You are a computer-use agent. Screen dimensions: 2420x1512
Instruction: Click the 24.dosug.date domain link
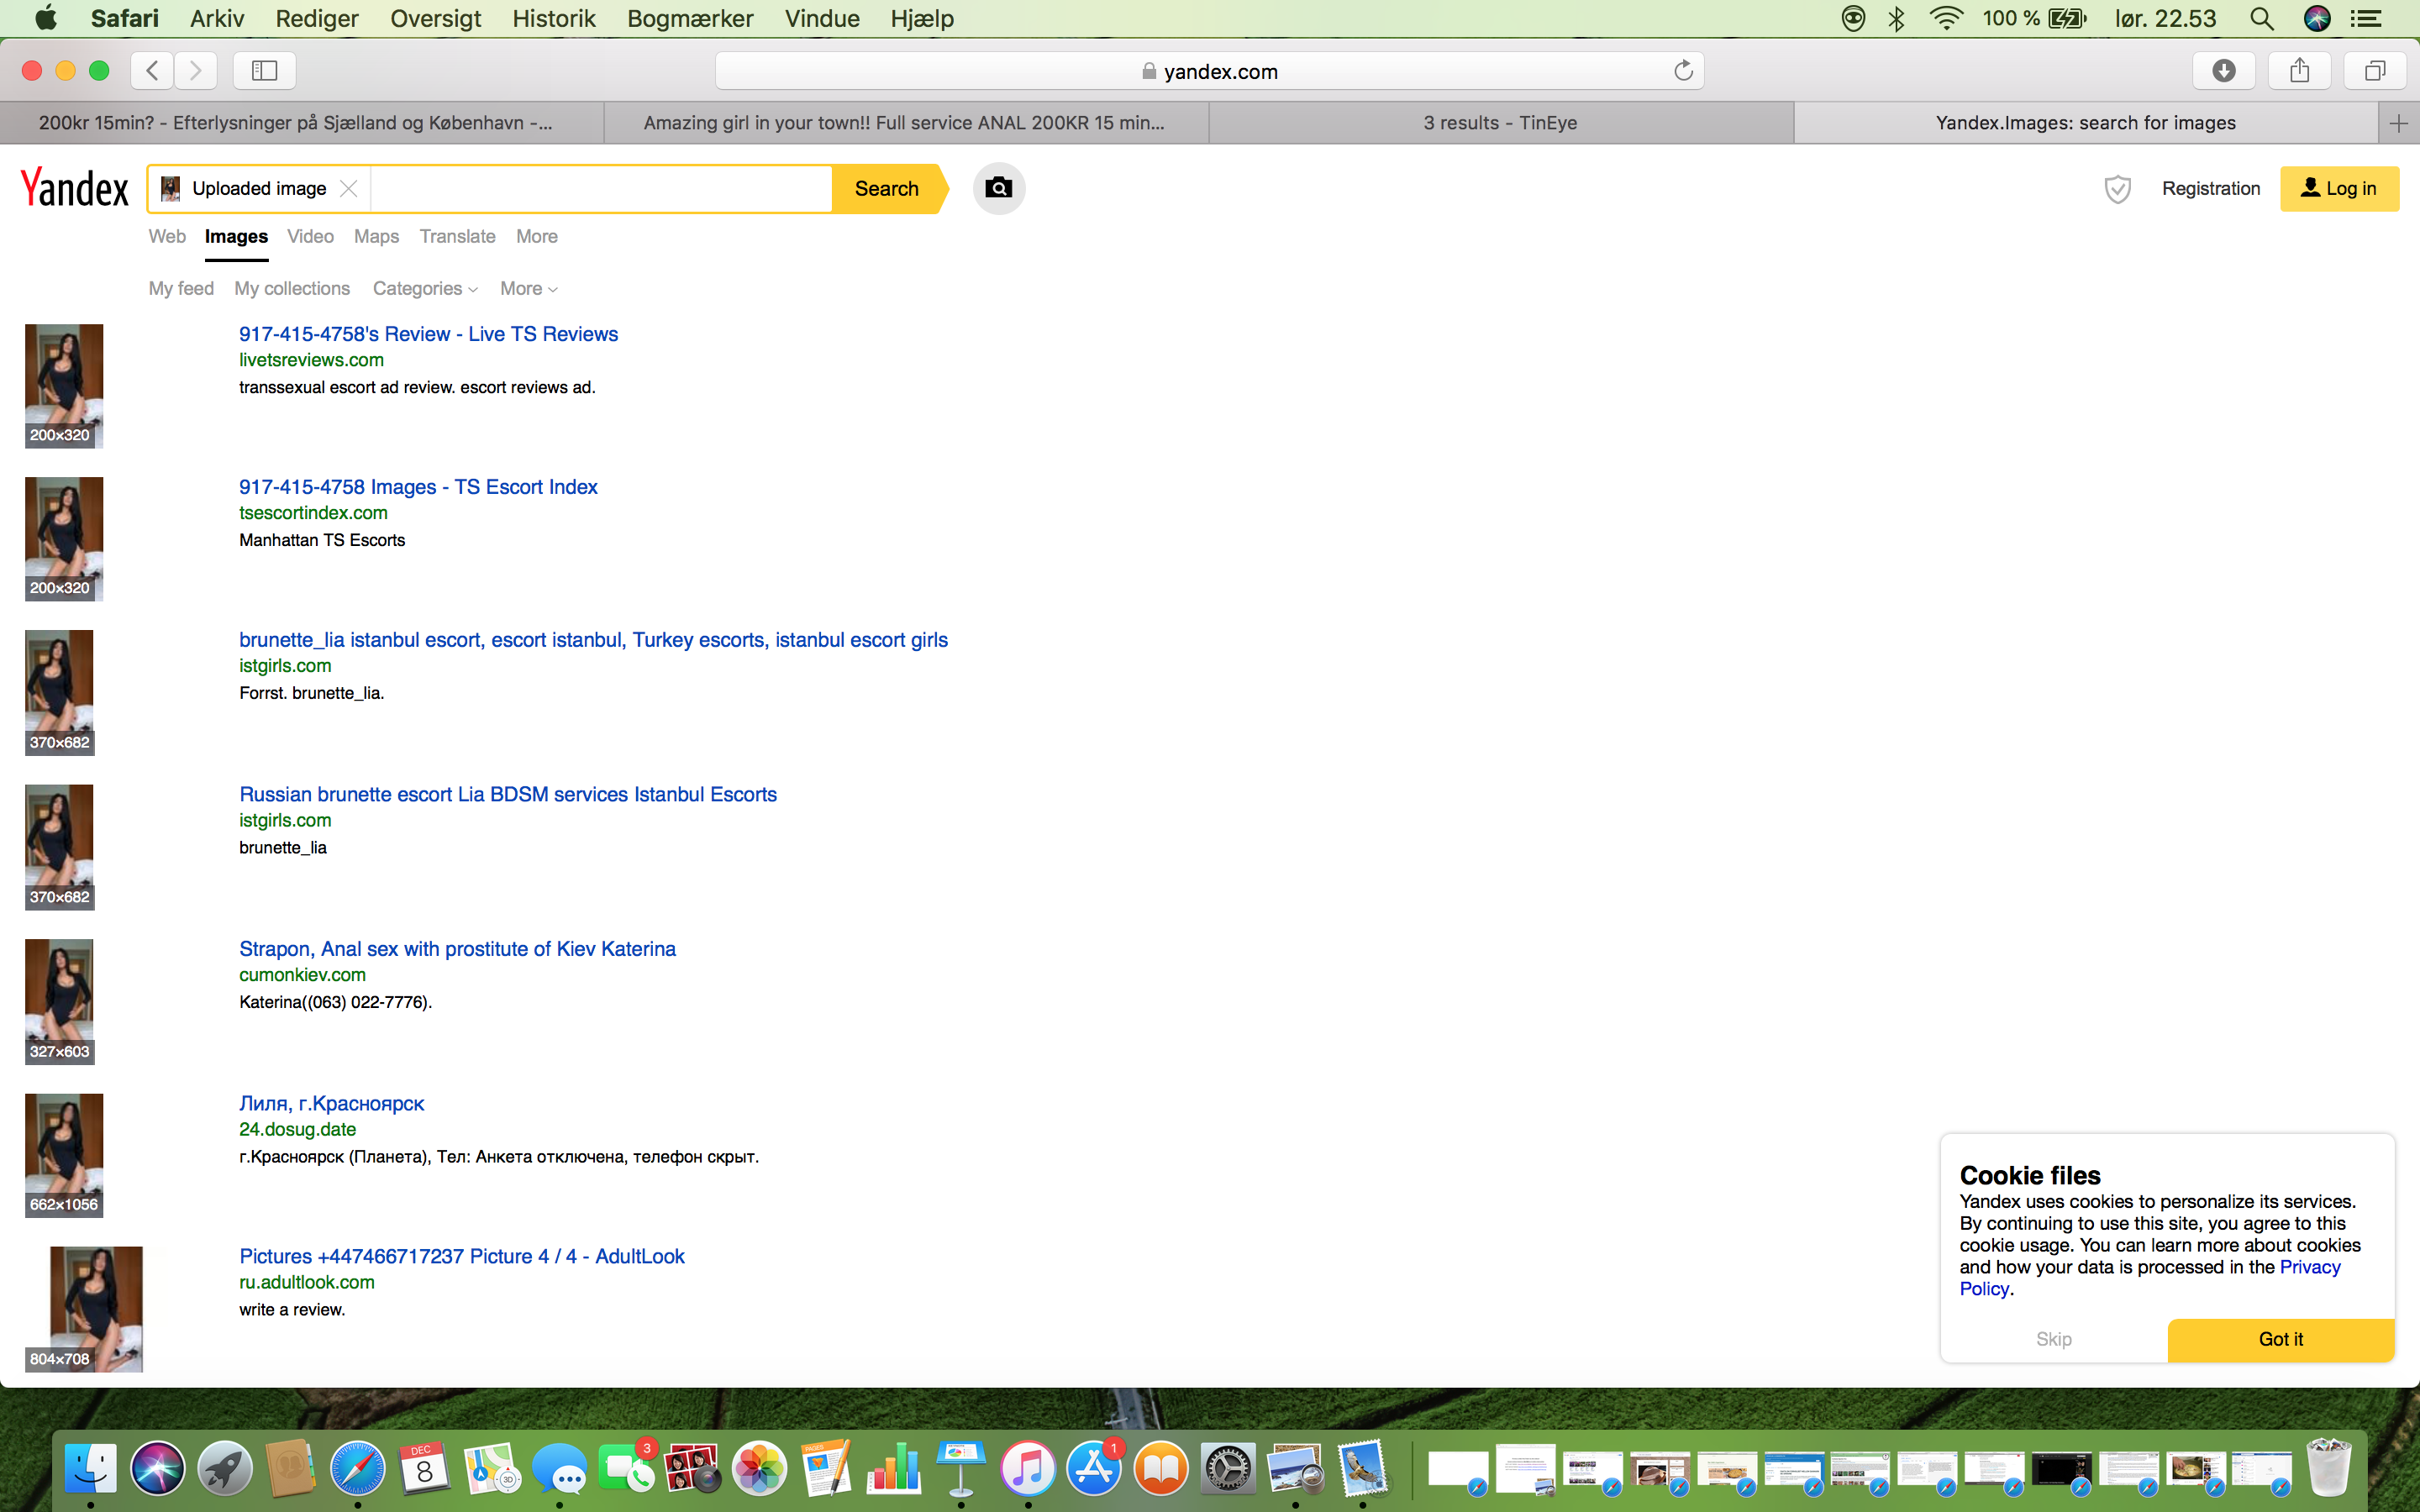click(297, 1129)
